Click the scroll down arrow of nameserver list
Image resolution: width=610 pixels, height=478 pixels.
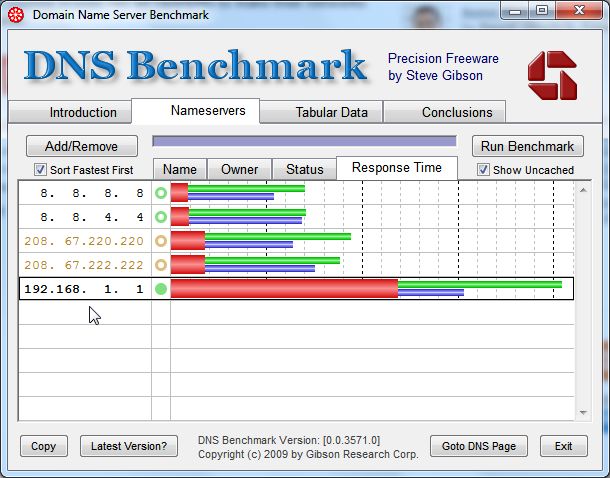tap(583, 412)
